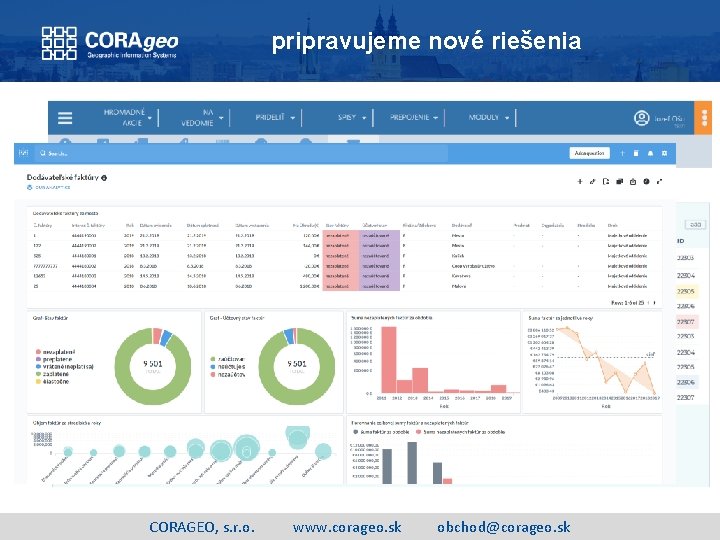Open the notifications bell icon
Viewport: 720px width, 540px height.
click(650, 153)
